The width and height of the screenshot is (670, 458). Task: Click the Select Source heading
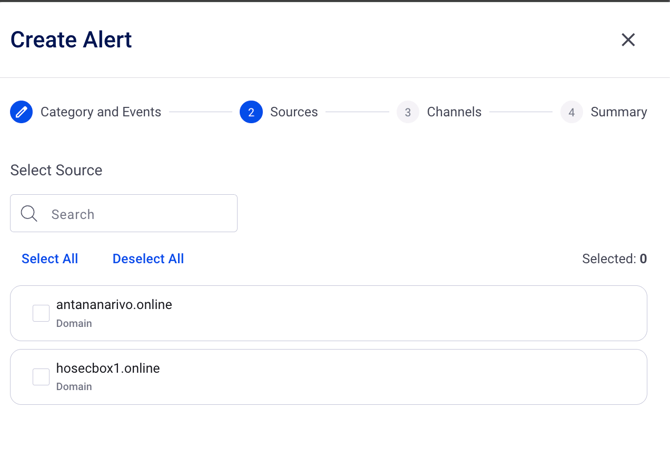point(56,170)
